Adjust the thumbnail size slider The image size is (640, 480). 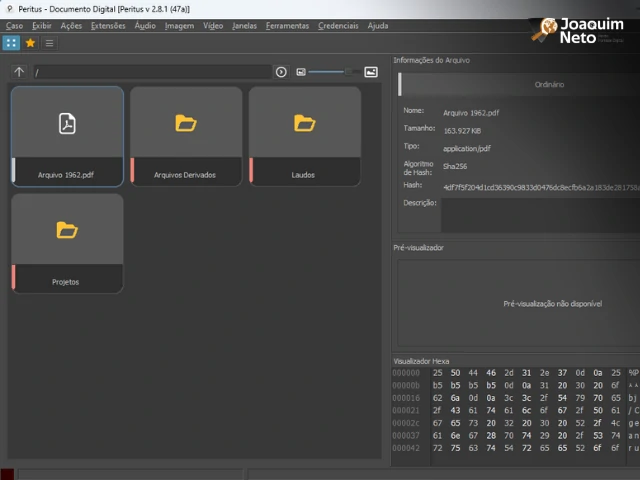click(347, 72)
